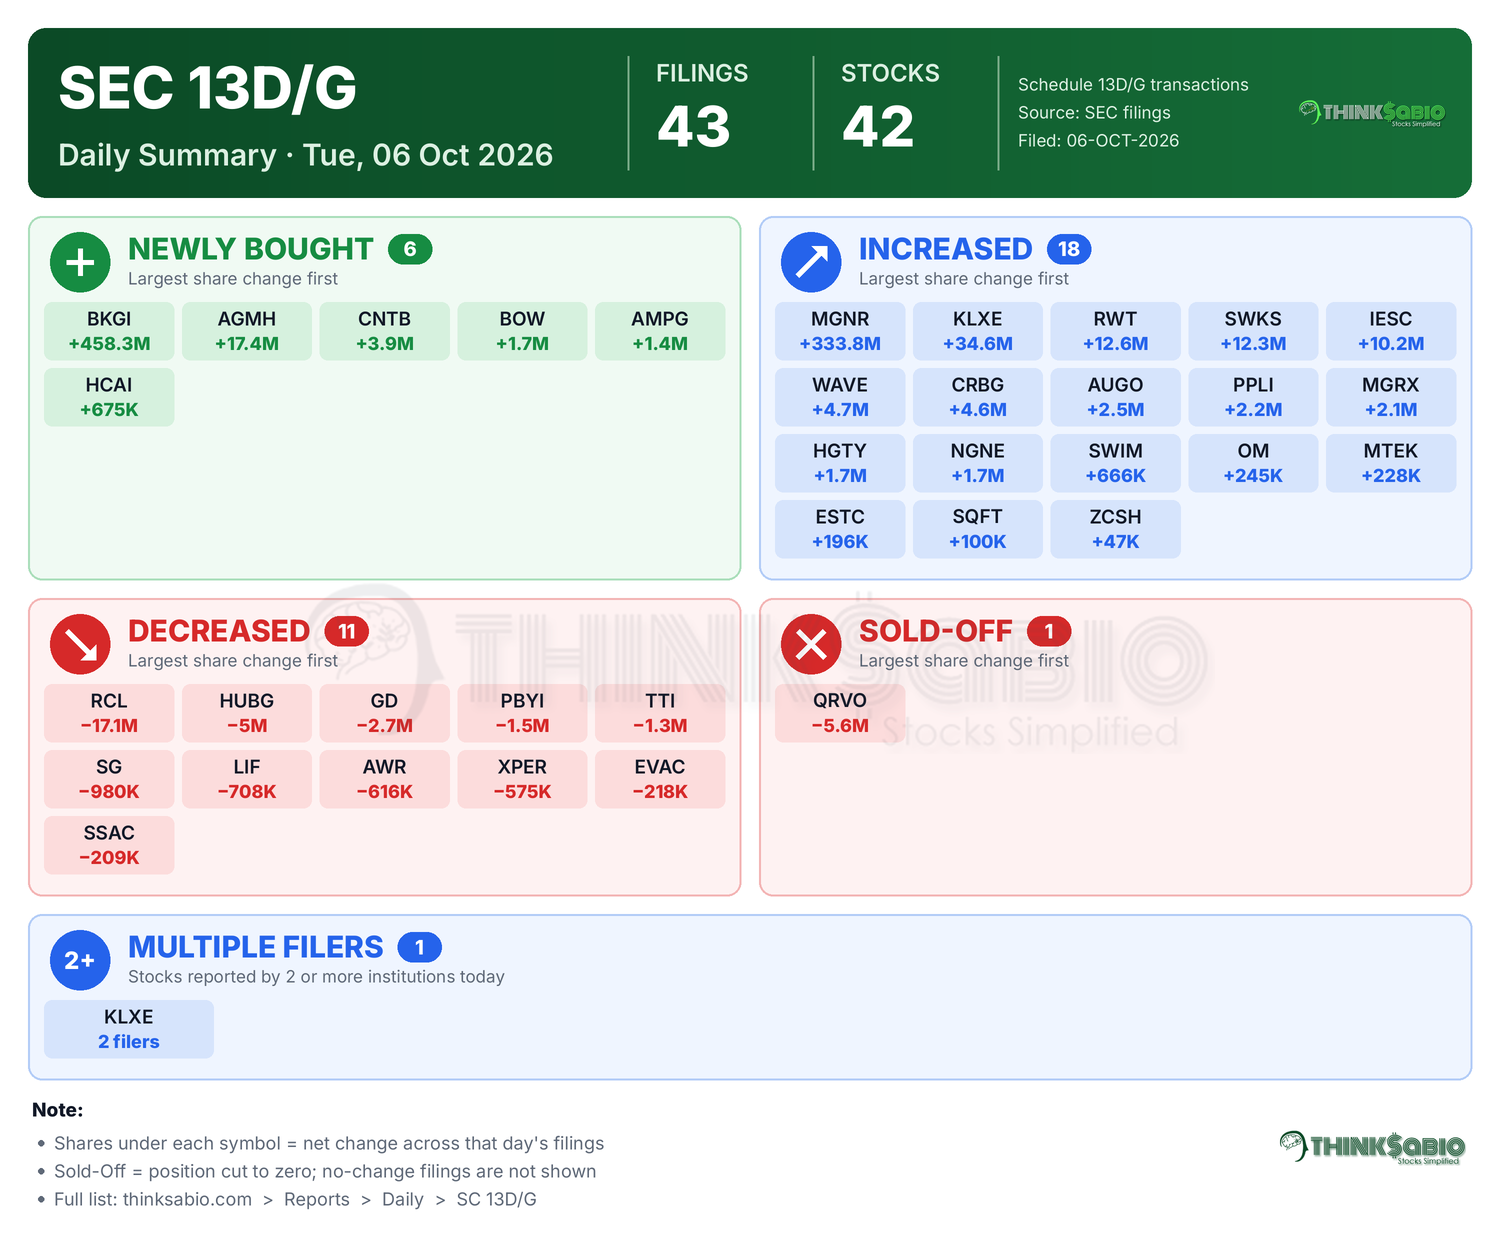Click the red X Sold-Off icon
This screenshot has width=1500, height=1256.
tap(811, 644)
